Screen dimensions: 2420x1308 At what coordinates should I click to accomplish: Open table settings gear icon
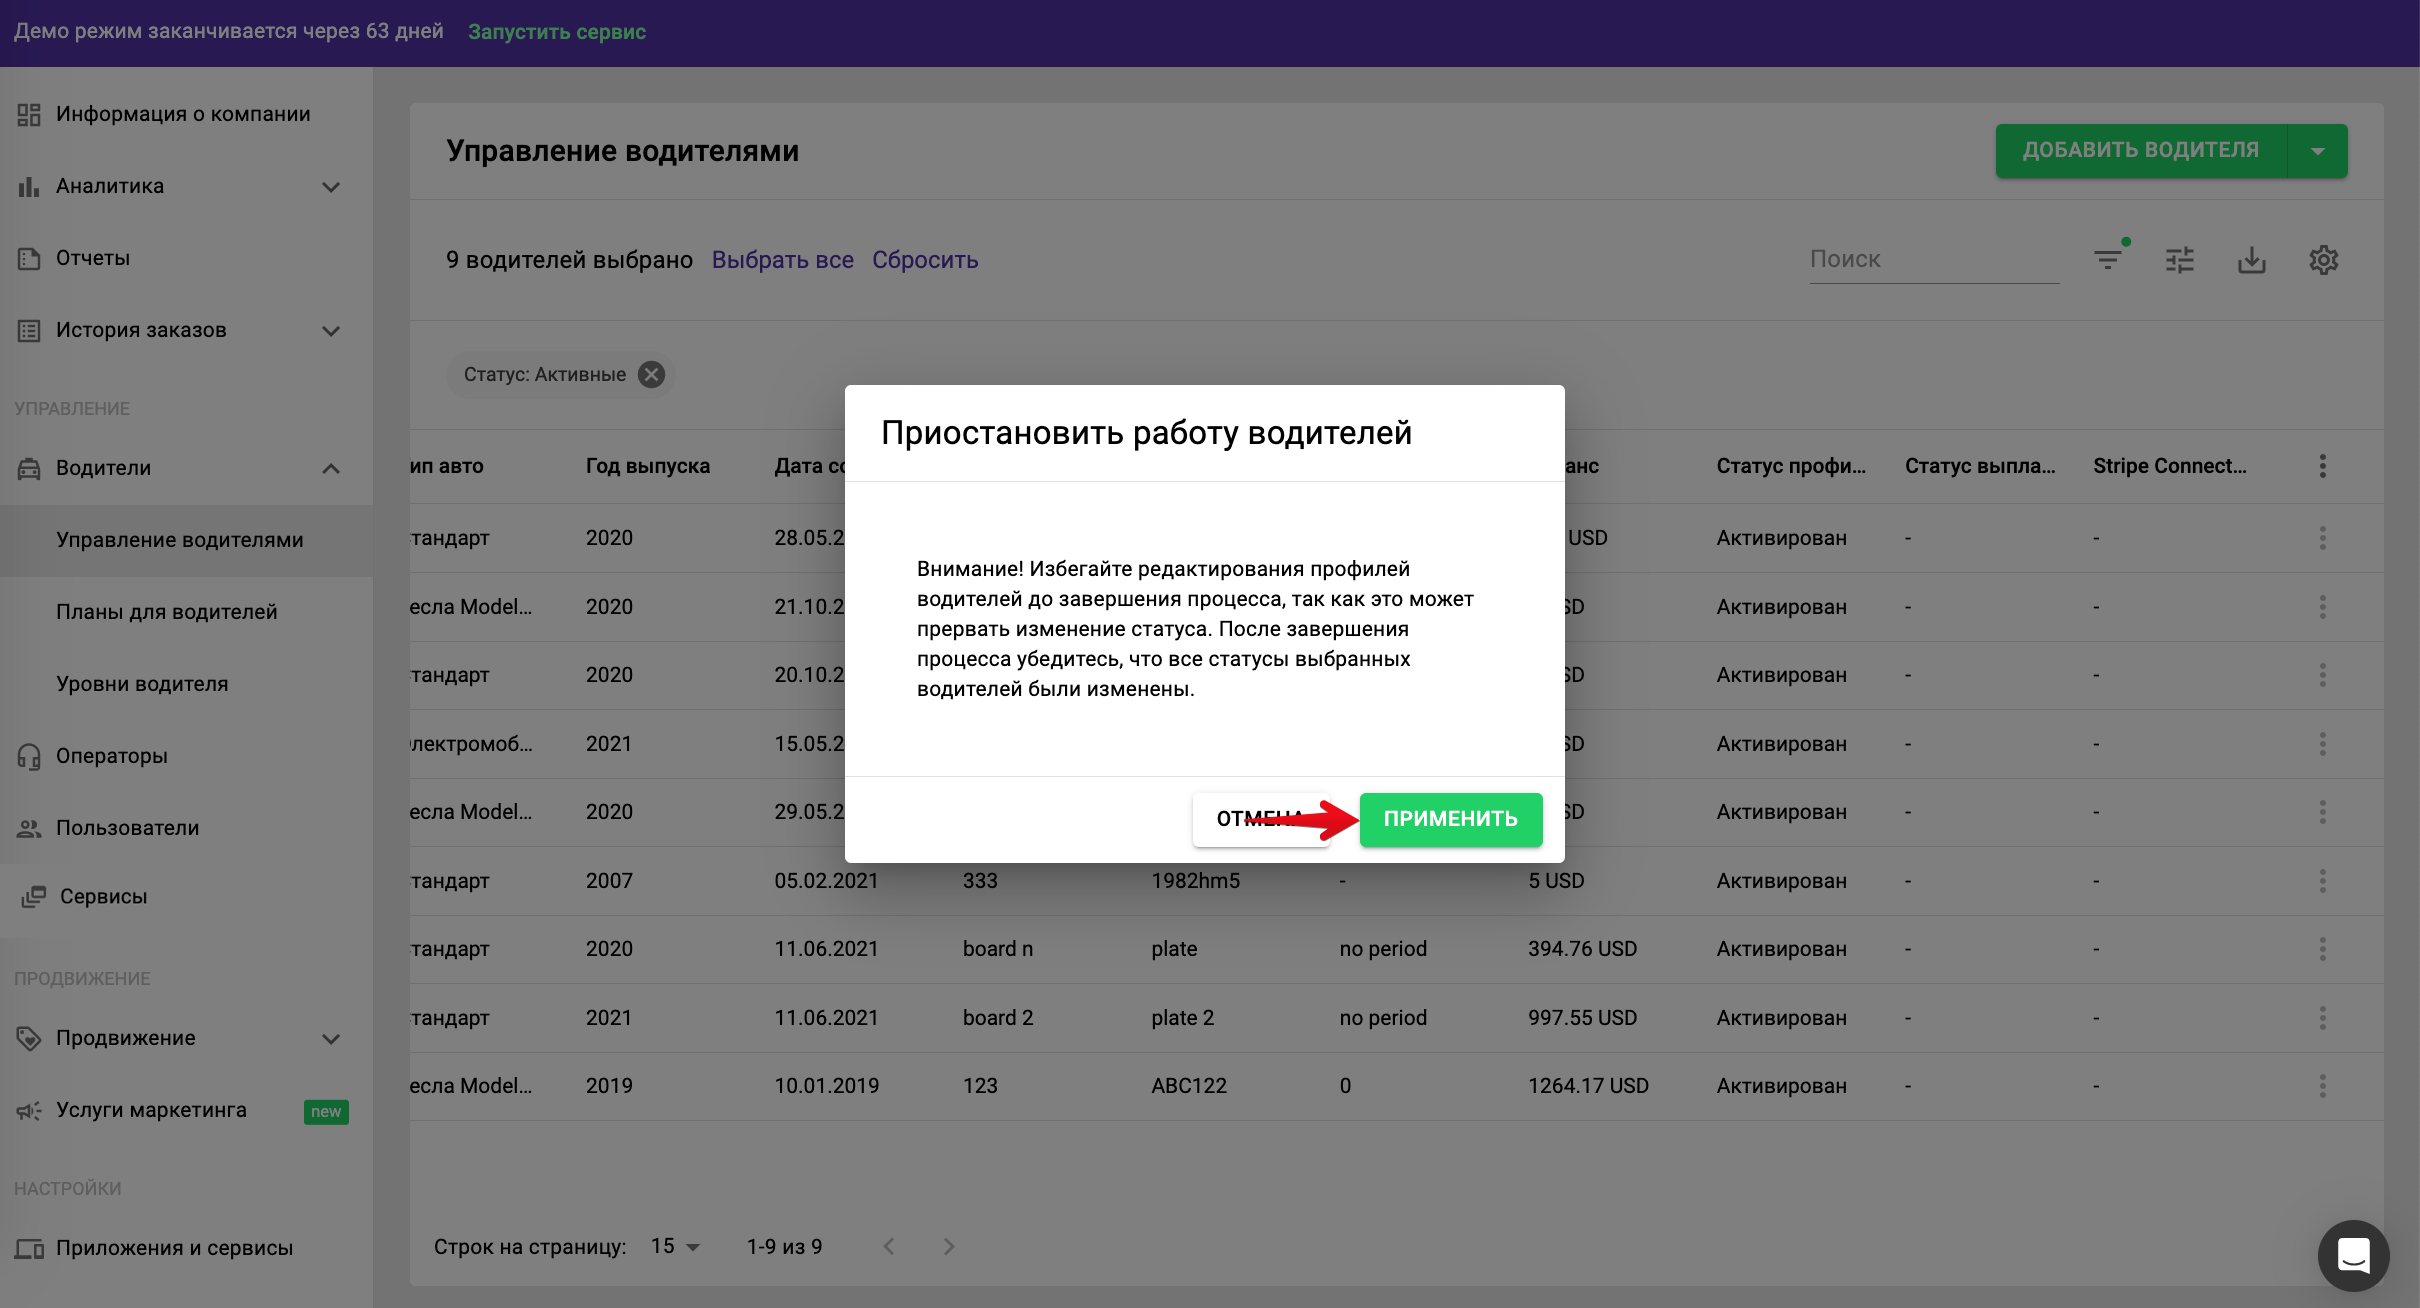(2323, 260)
